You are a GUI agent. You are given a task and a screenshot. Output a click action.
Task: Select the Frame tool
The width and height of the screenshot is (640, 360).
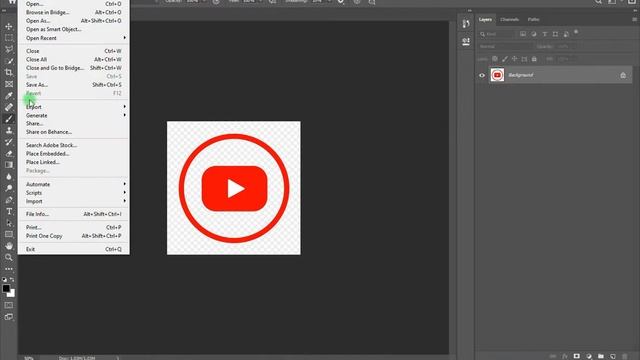point(9,84)
